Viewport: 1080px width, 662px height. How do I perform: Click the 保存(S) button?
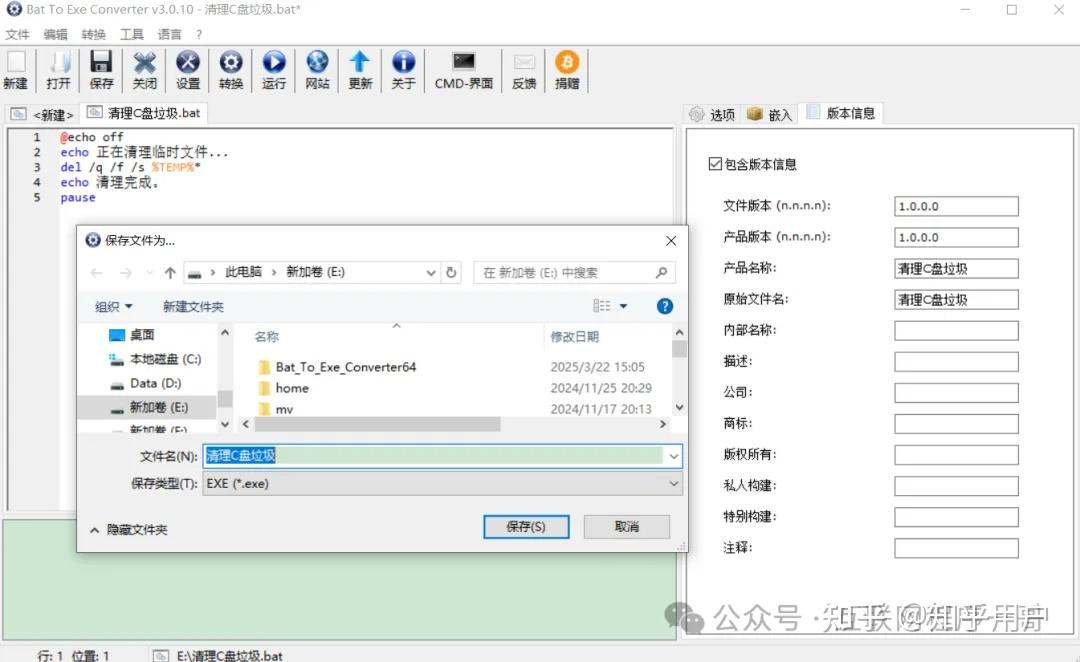[x=526, y=526]
